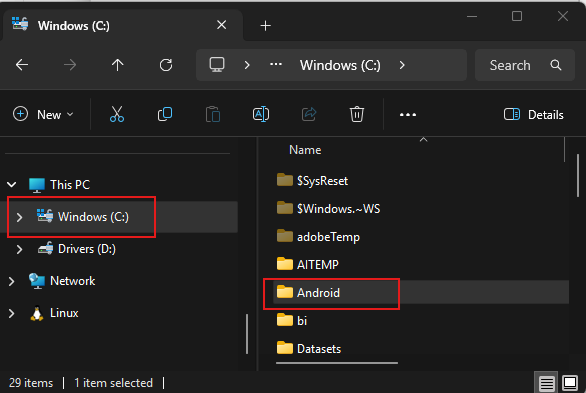Click the PC monitor icon in address bar
This screenshot has width=586, height=393.
pyautogui.click(x=217, y=65)
